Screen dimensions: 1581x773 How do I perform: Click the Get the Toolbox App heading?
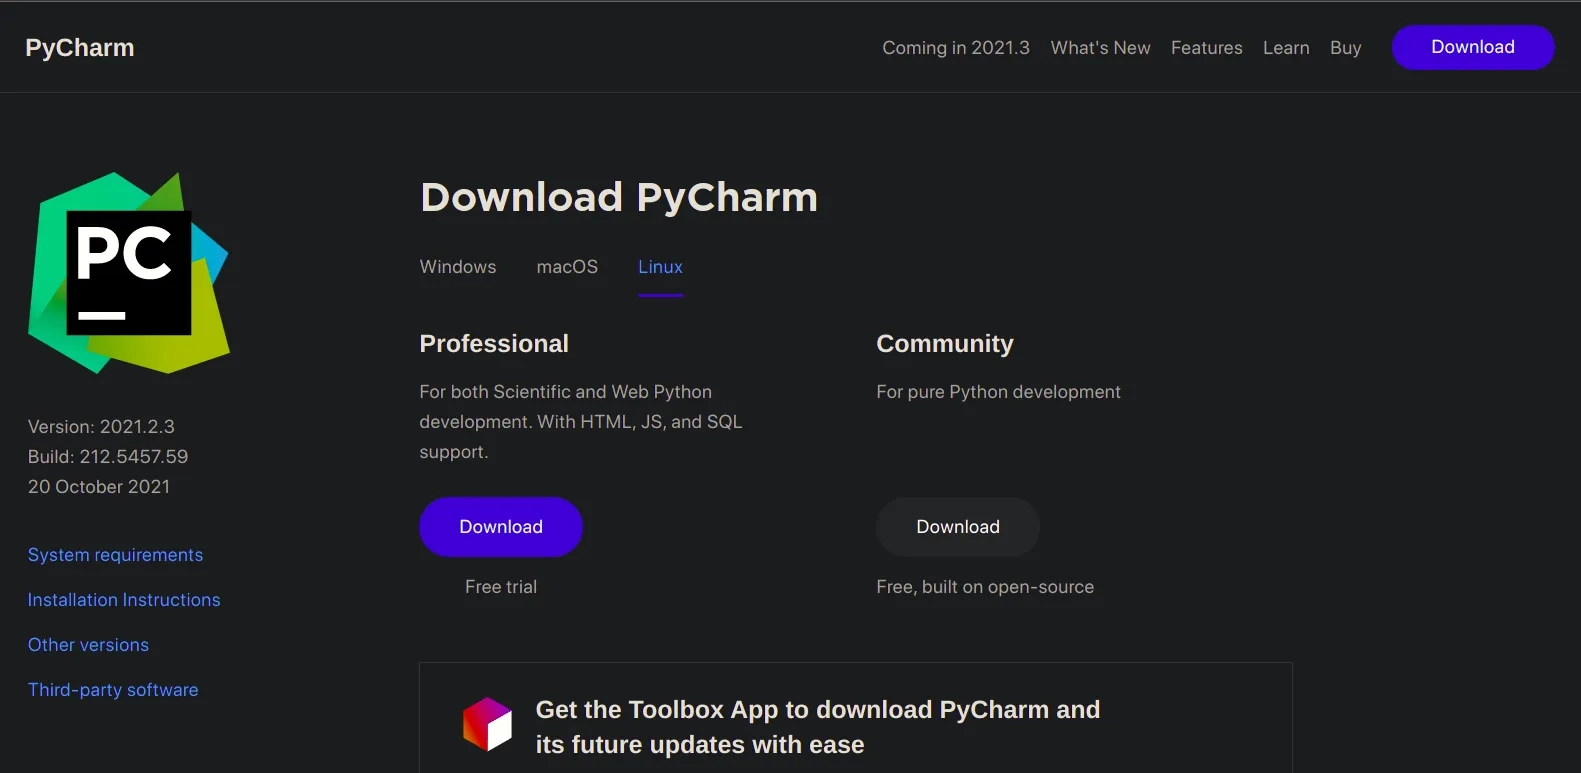(818, 727)
